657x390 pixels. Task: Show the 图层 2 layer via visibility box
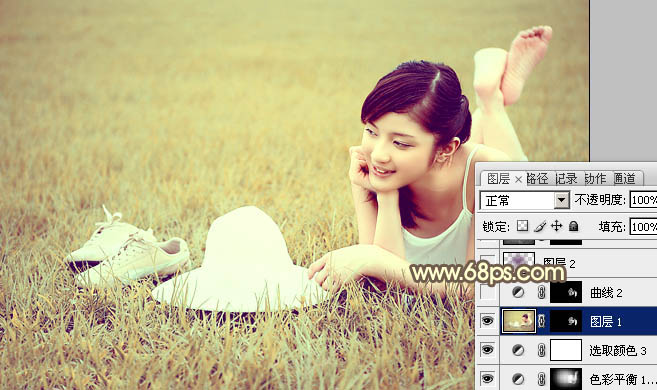click(x=487, y=263)
